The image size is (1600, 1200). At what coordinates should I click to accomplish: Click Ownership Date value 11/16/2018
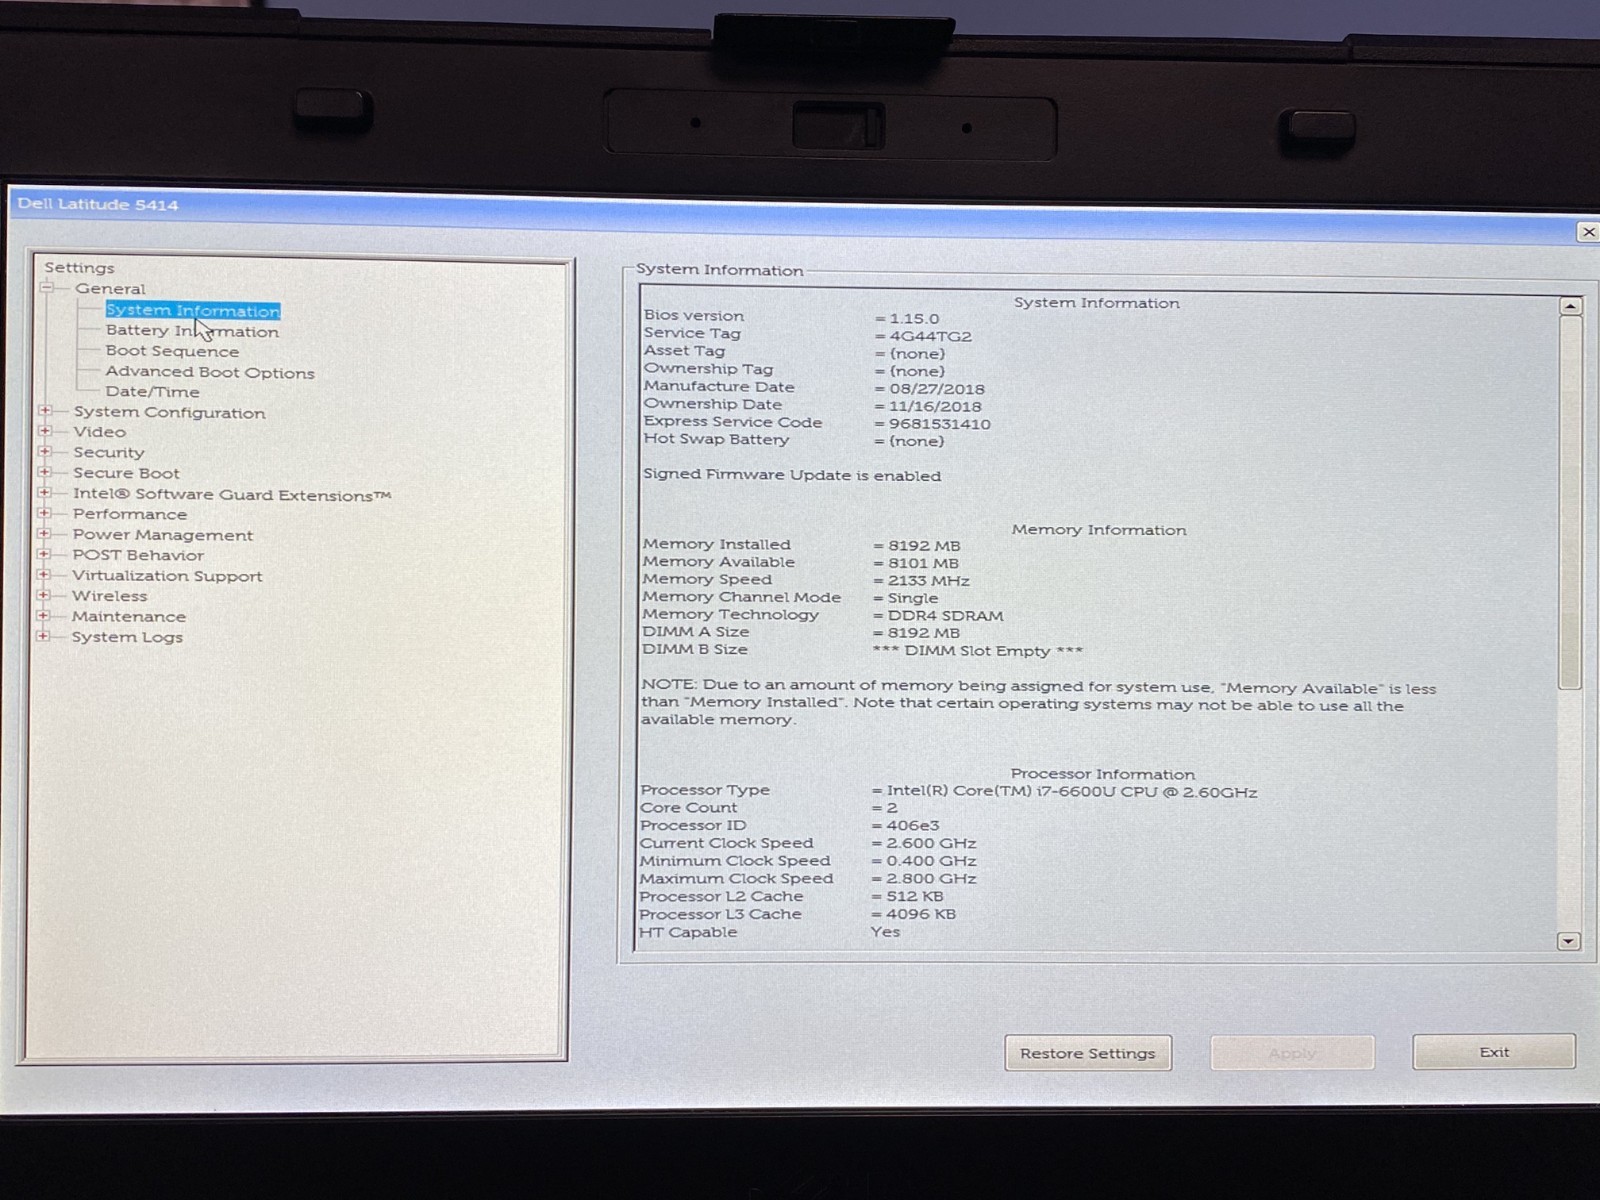click(x=936, y=406)
